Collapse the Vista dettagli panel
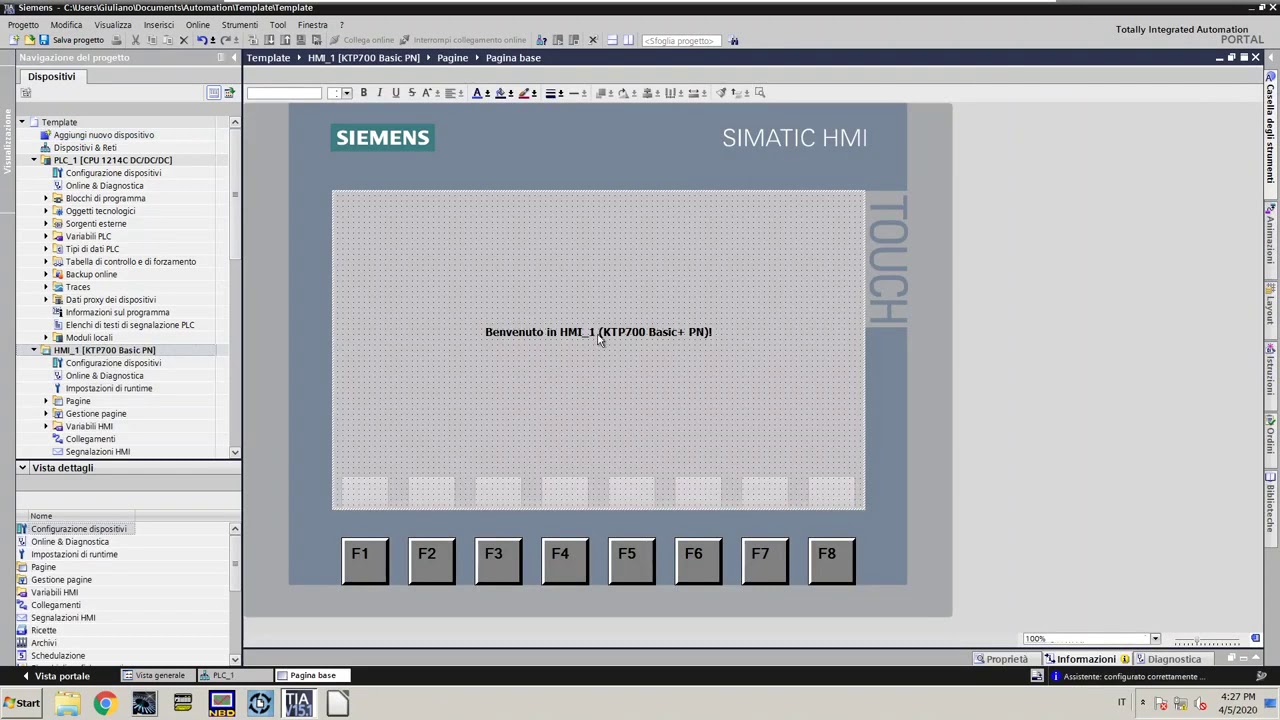The width and height of the screenshot is (1280, 720). [x=22, y=468]
